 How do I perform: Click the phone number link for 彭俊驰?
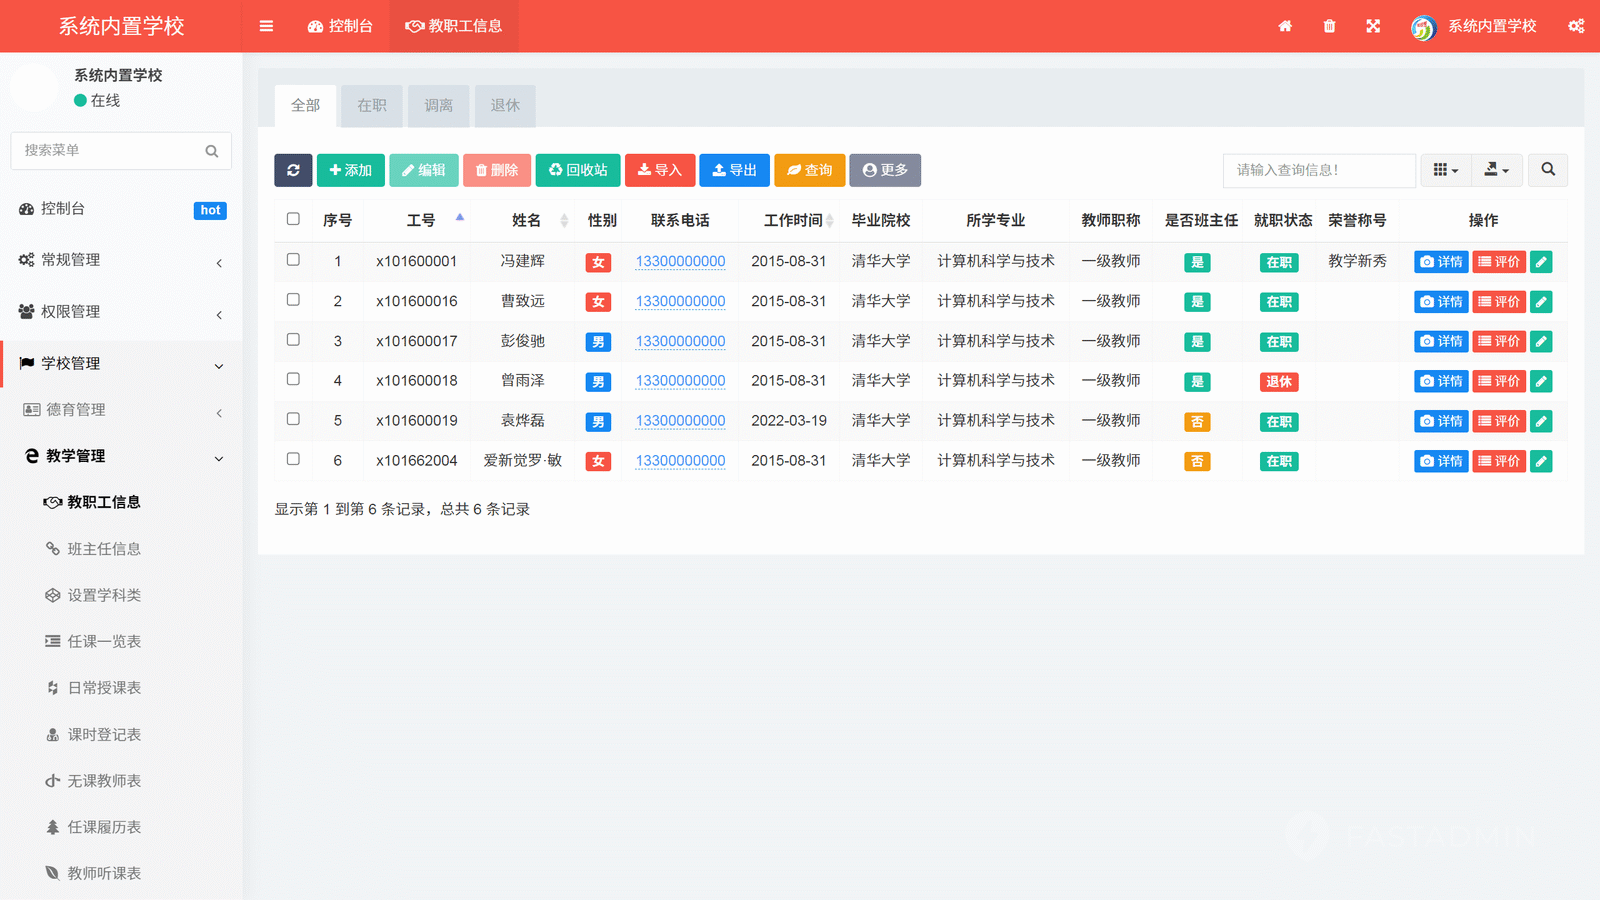tap(680, 341)
